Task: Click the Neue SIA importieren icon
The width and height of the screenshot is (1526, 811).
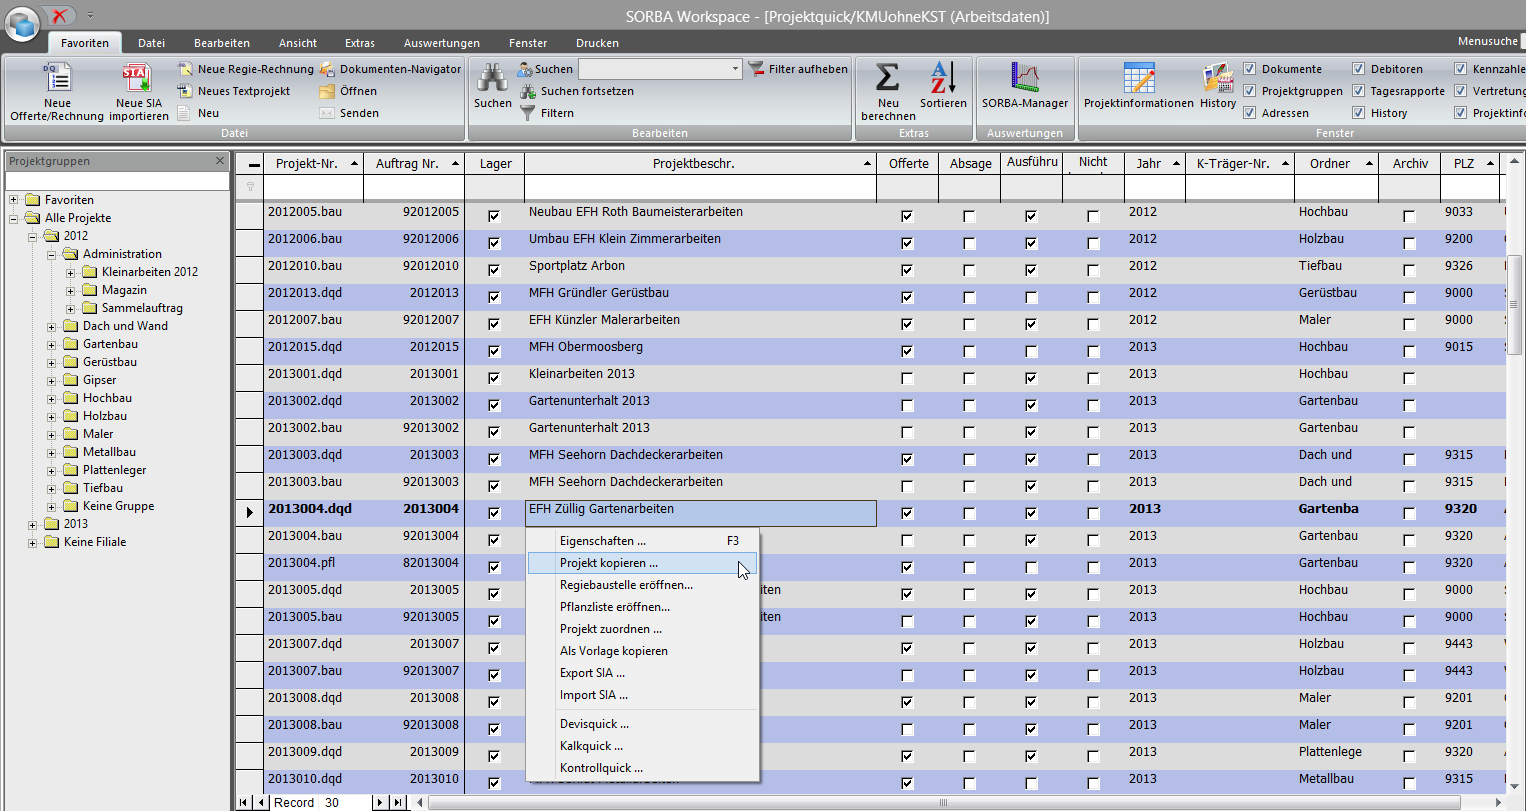Action: (137, 77)
